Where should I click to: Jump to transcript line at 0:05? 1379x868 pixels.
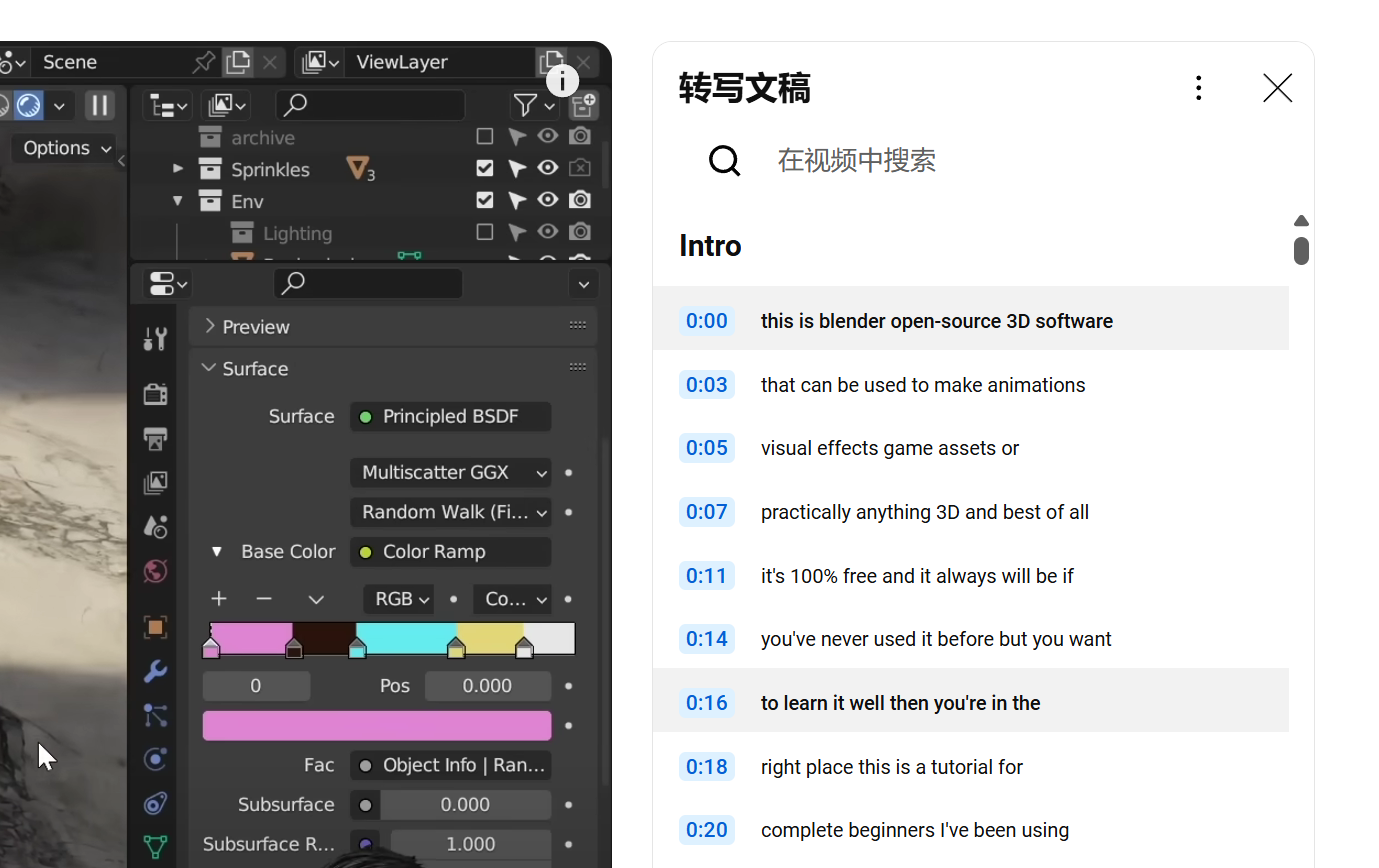(x=706, y=448)
